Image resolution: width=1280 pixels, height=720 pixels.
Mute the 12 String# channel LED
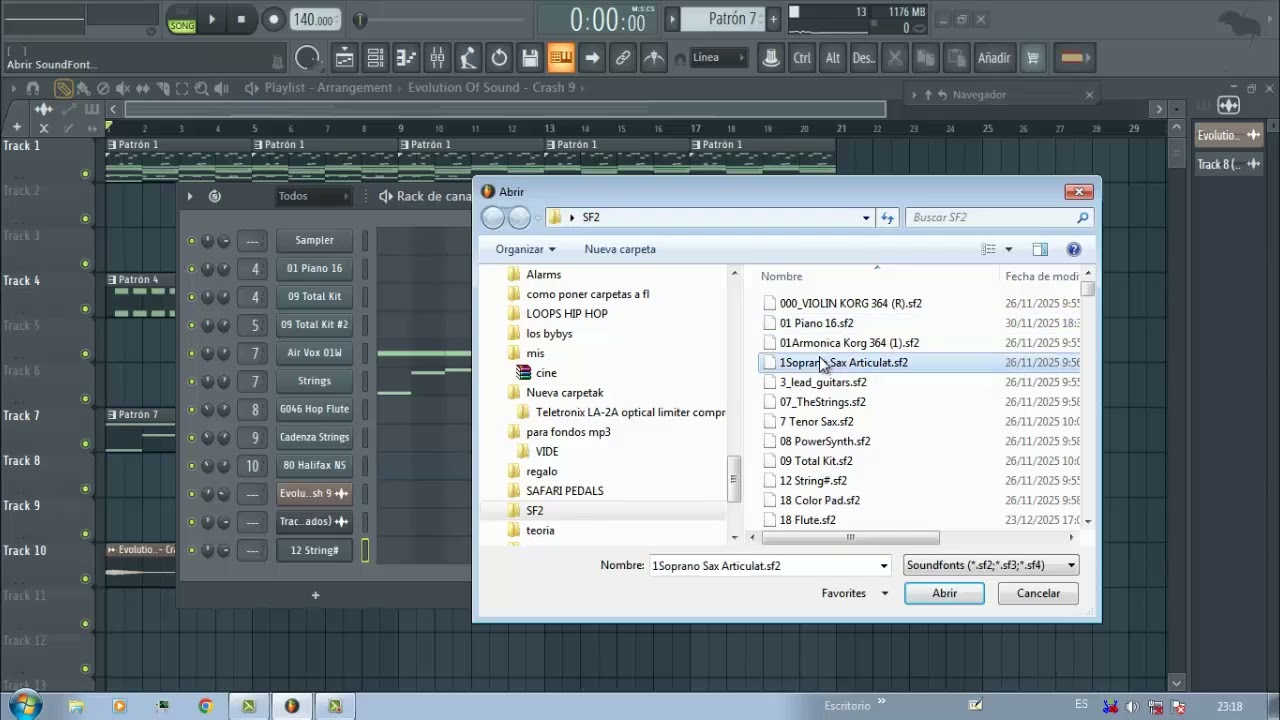191,550
